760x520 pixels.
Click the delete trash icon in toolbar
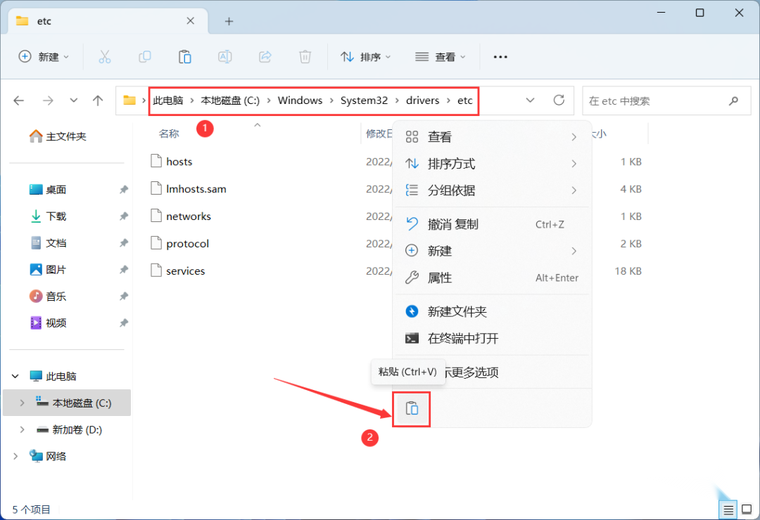tap(305, 57)
